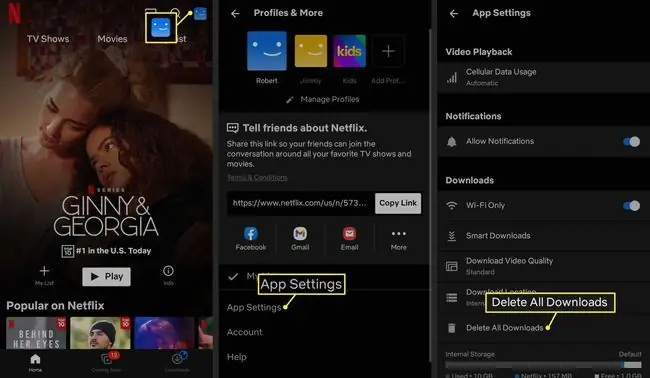Tap the Download Location list icon
The height and width of the screenshot is (378, 650).
tap(452, 298)
